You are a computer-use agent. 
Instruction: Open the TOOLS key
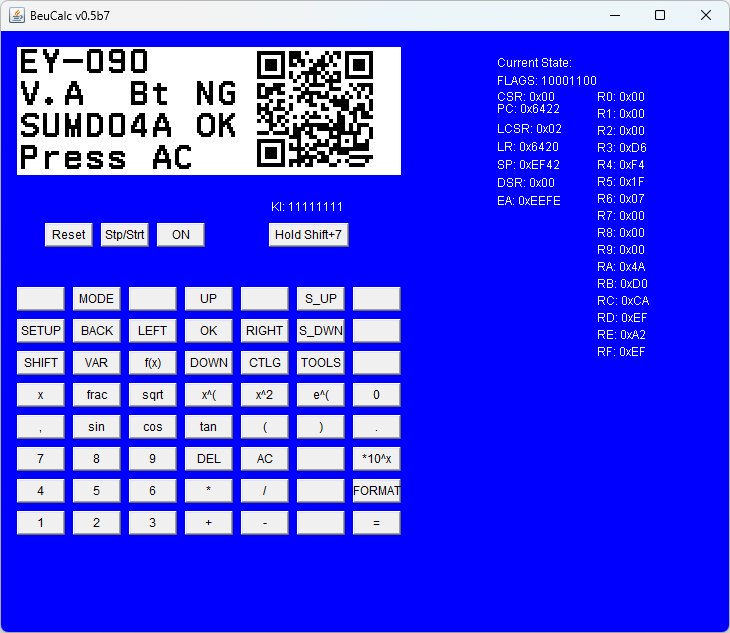(321, 363)
